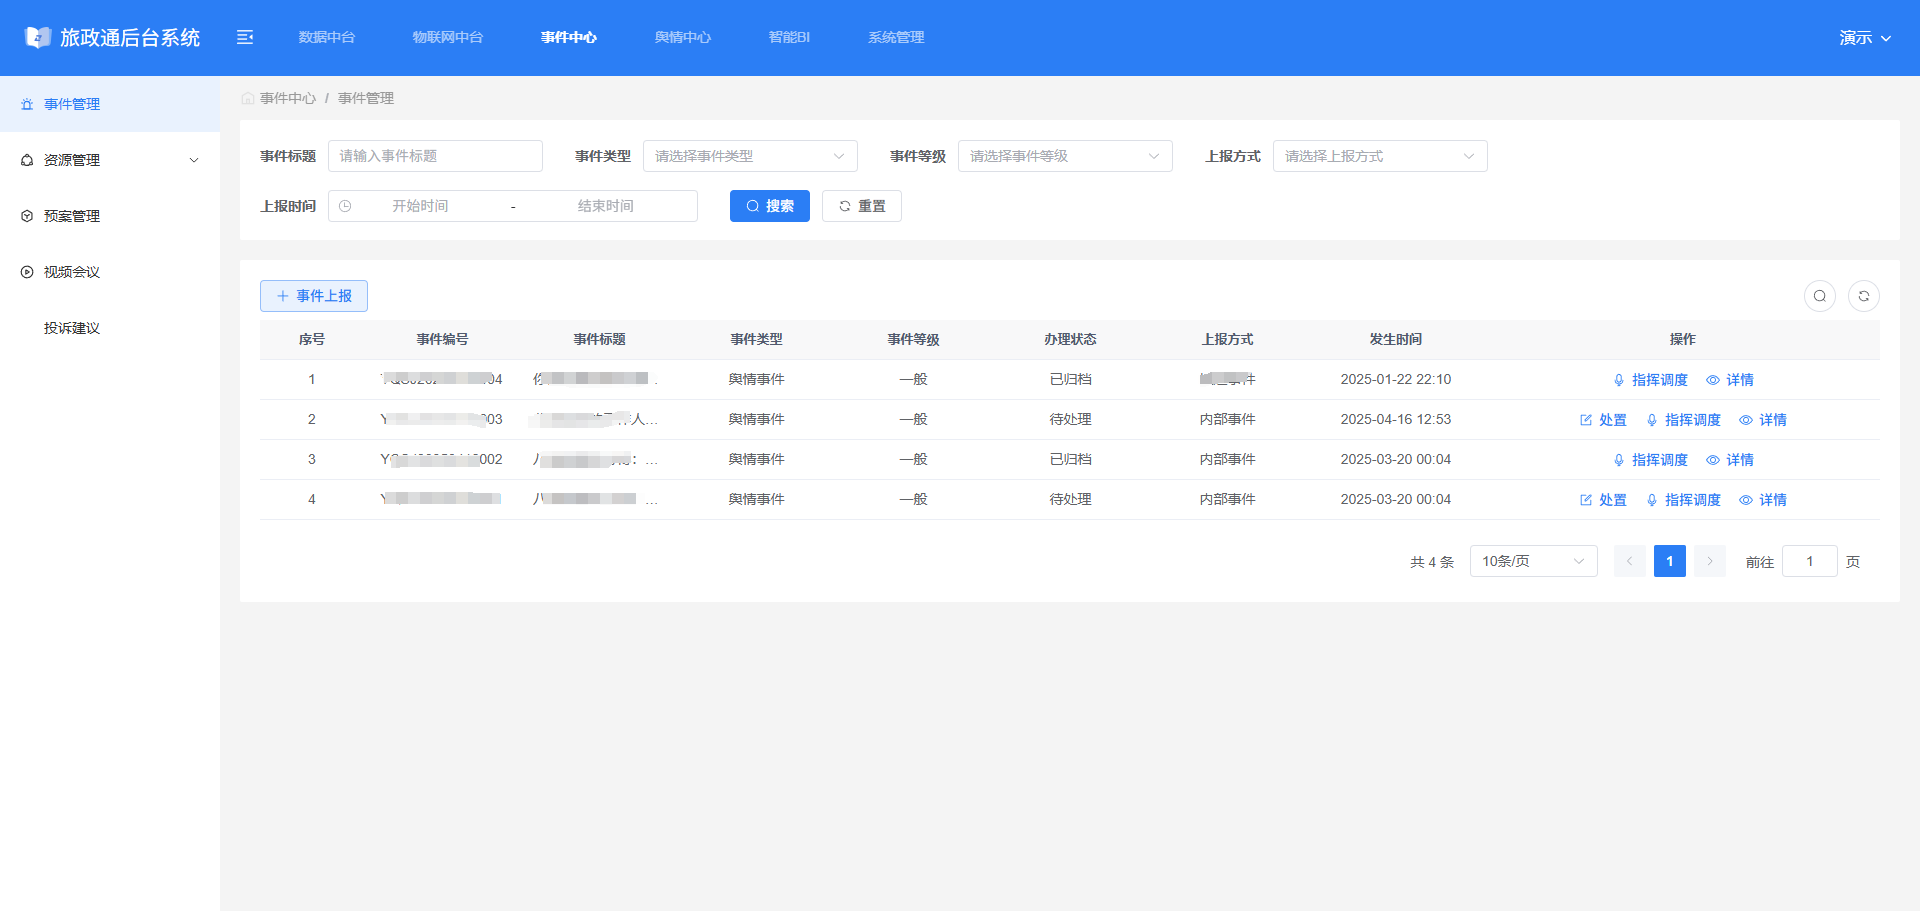This screenshot has width=1920, height=911.
Task: Click 指挥调度 for row 1
Action: pyautogui.click(x=1650, y=380)
